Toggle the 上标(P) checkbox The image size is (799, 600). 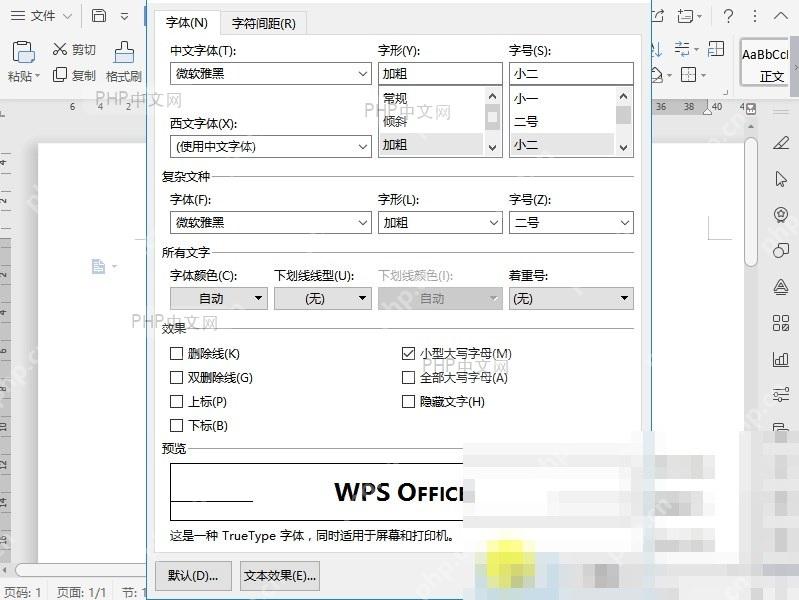click(176, 401)
